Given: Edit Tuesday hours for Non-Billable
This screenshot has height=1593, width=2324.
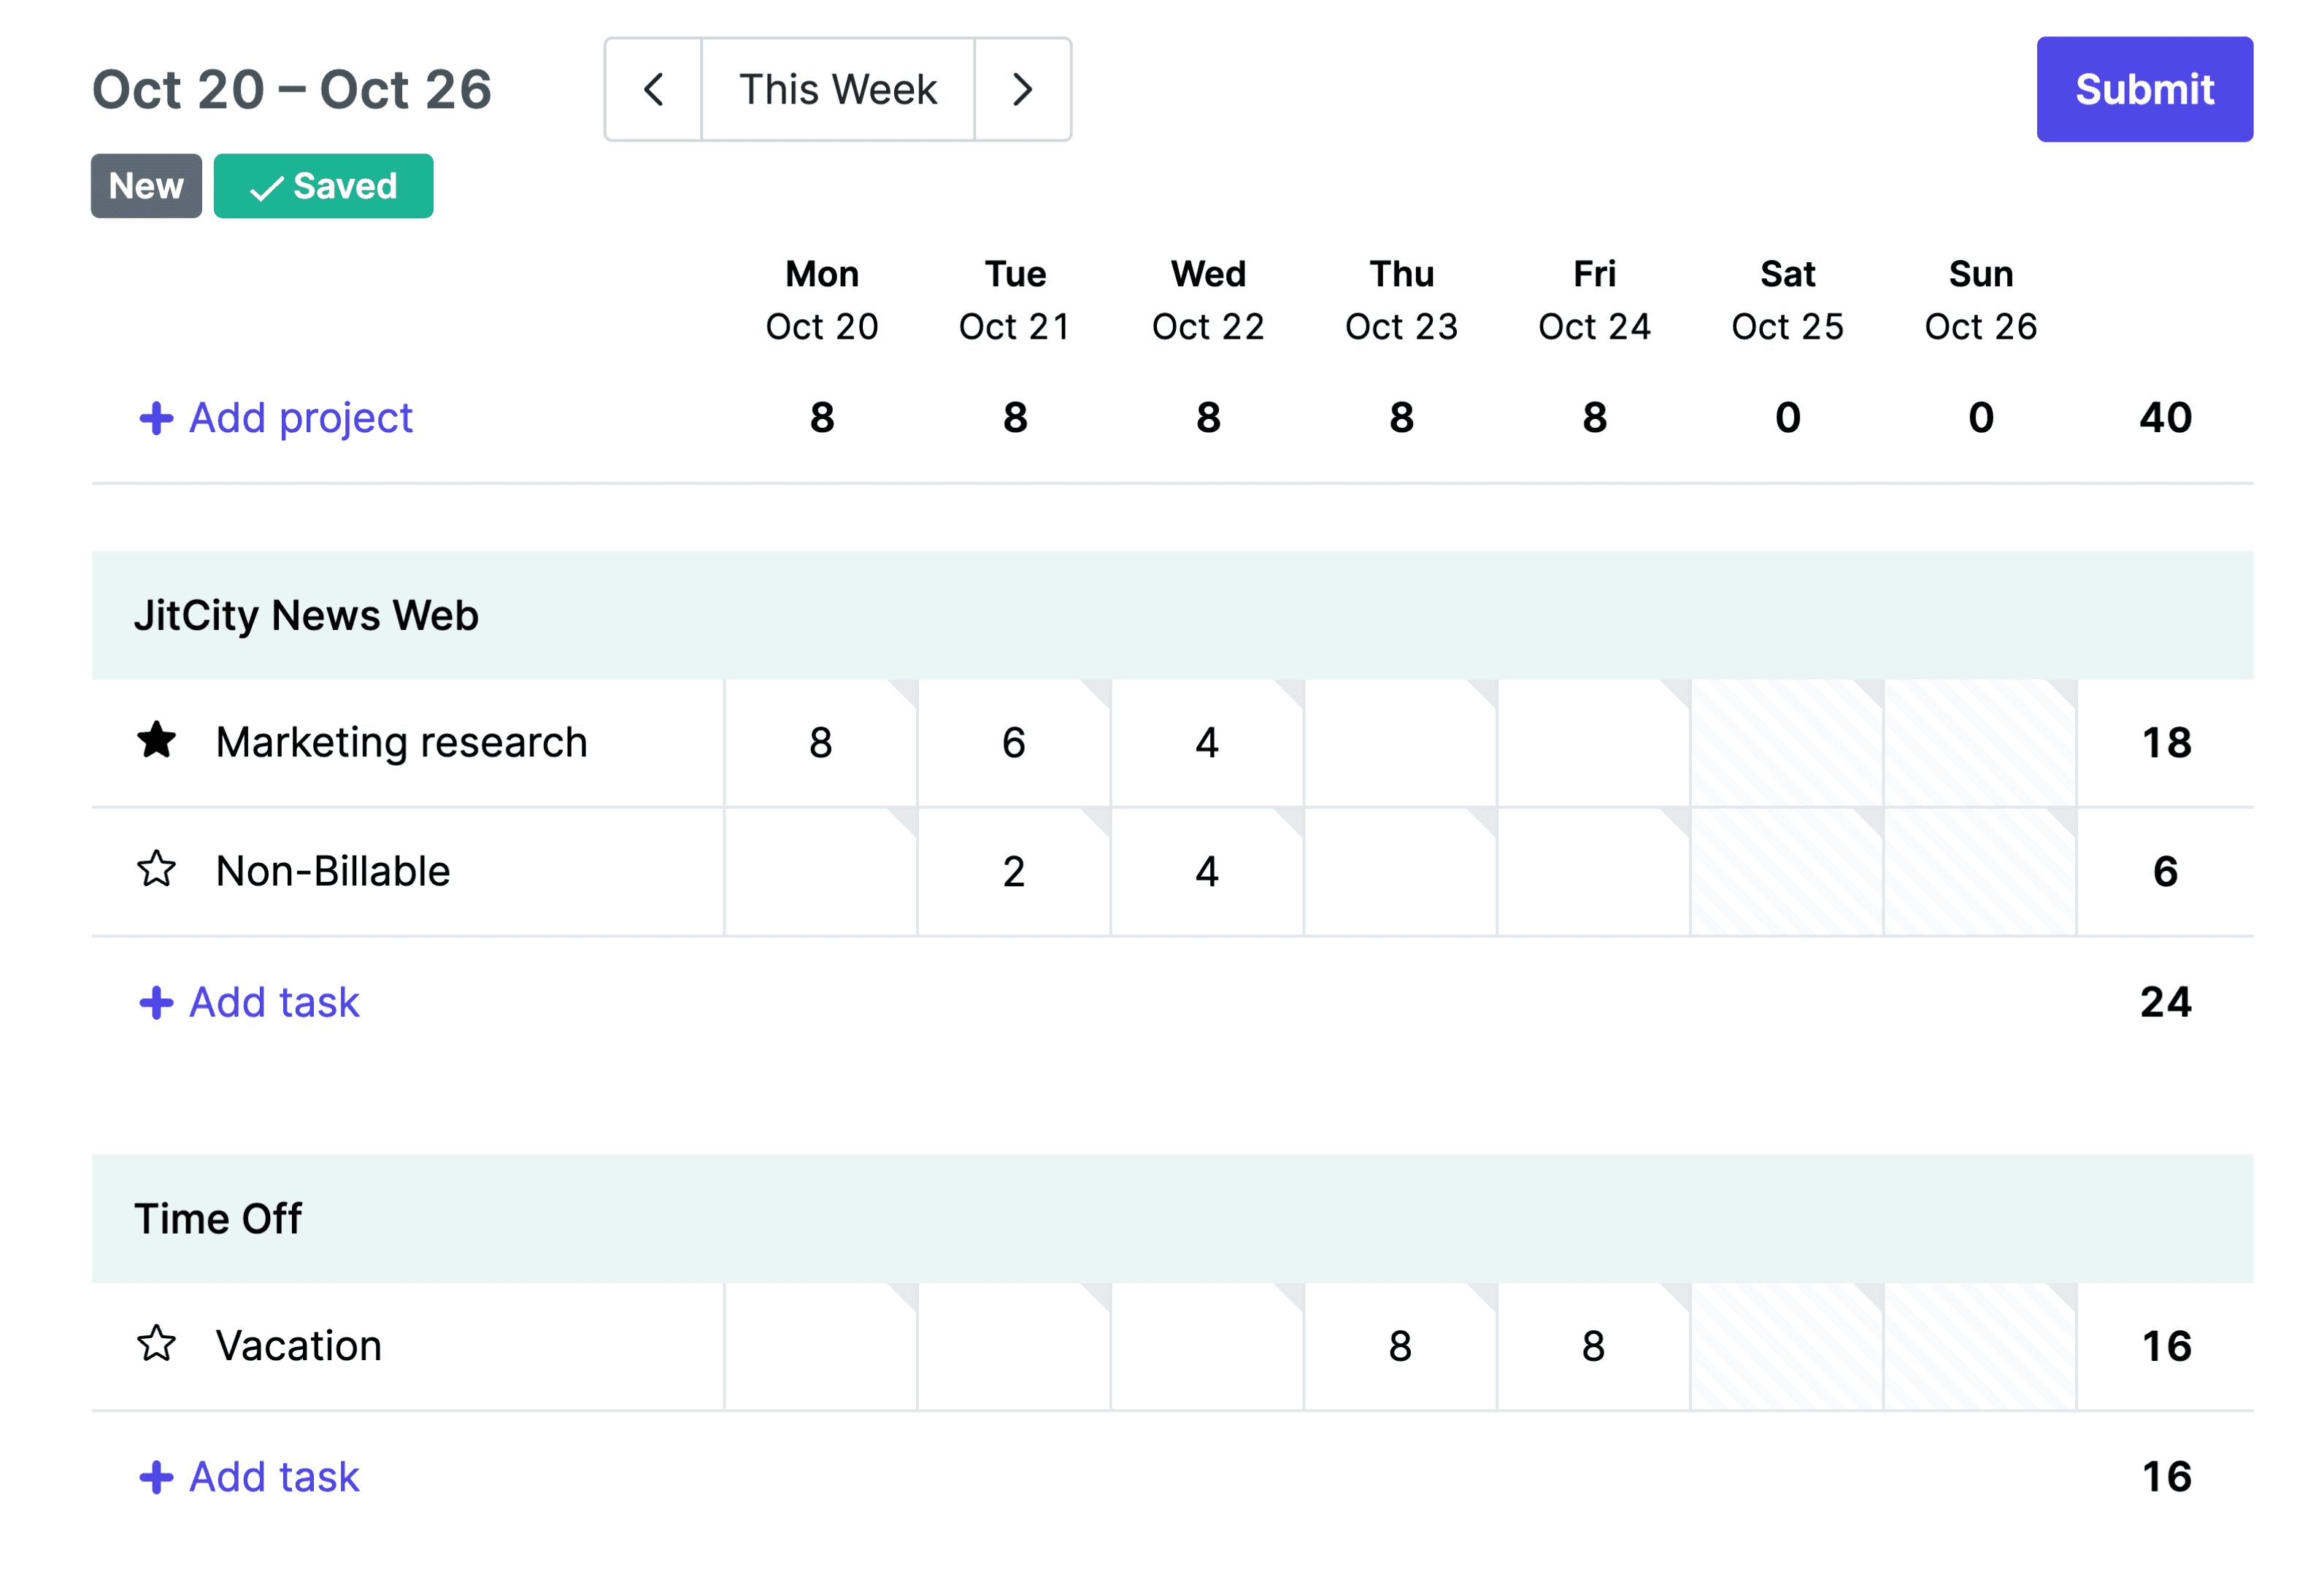Looking at the screenshot, I should tap(1013, 870).
